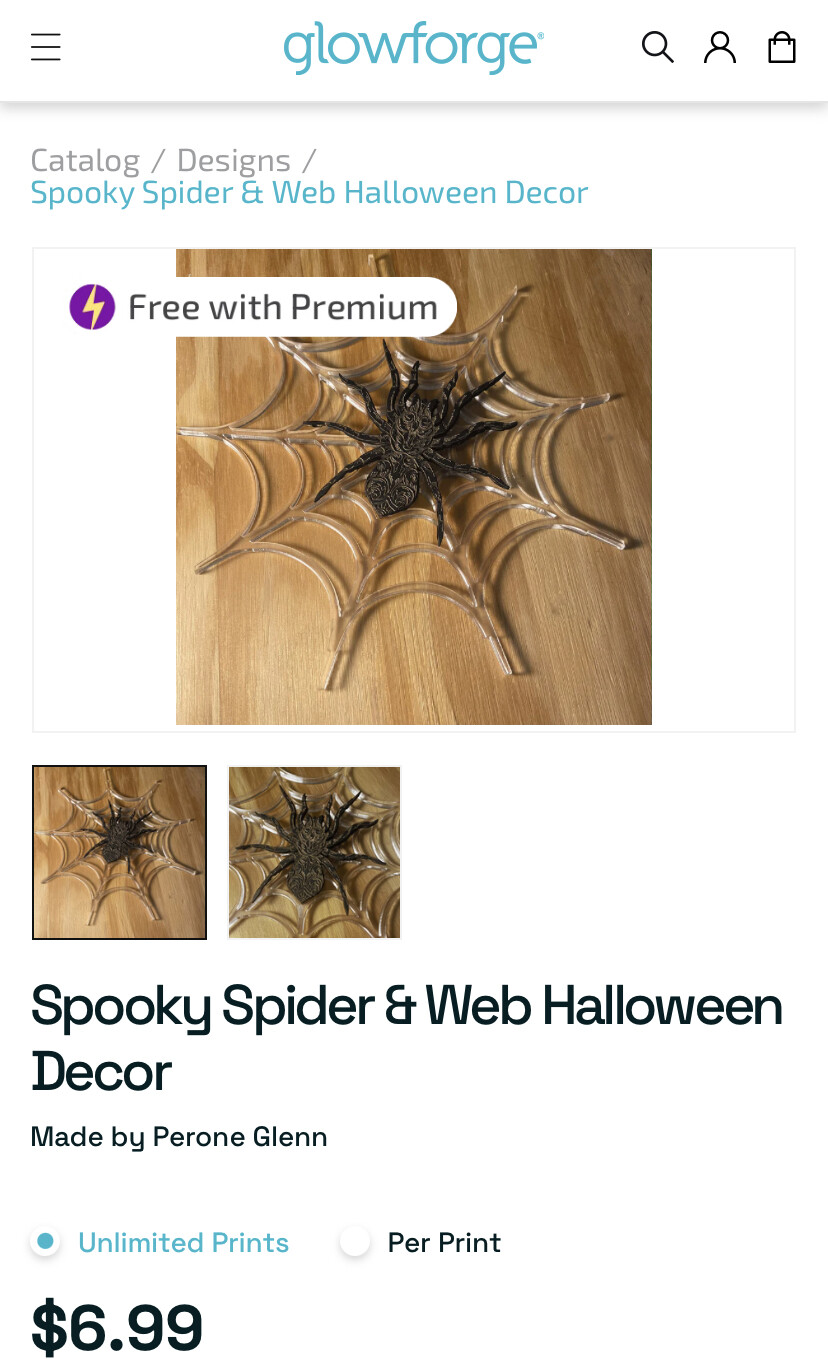This screenshot has width=828, height=1363.
Task: Open the hamburger navigation menu
Action: click(x=46, y=47)
